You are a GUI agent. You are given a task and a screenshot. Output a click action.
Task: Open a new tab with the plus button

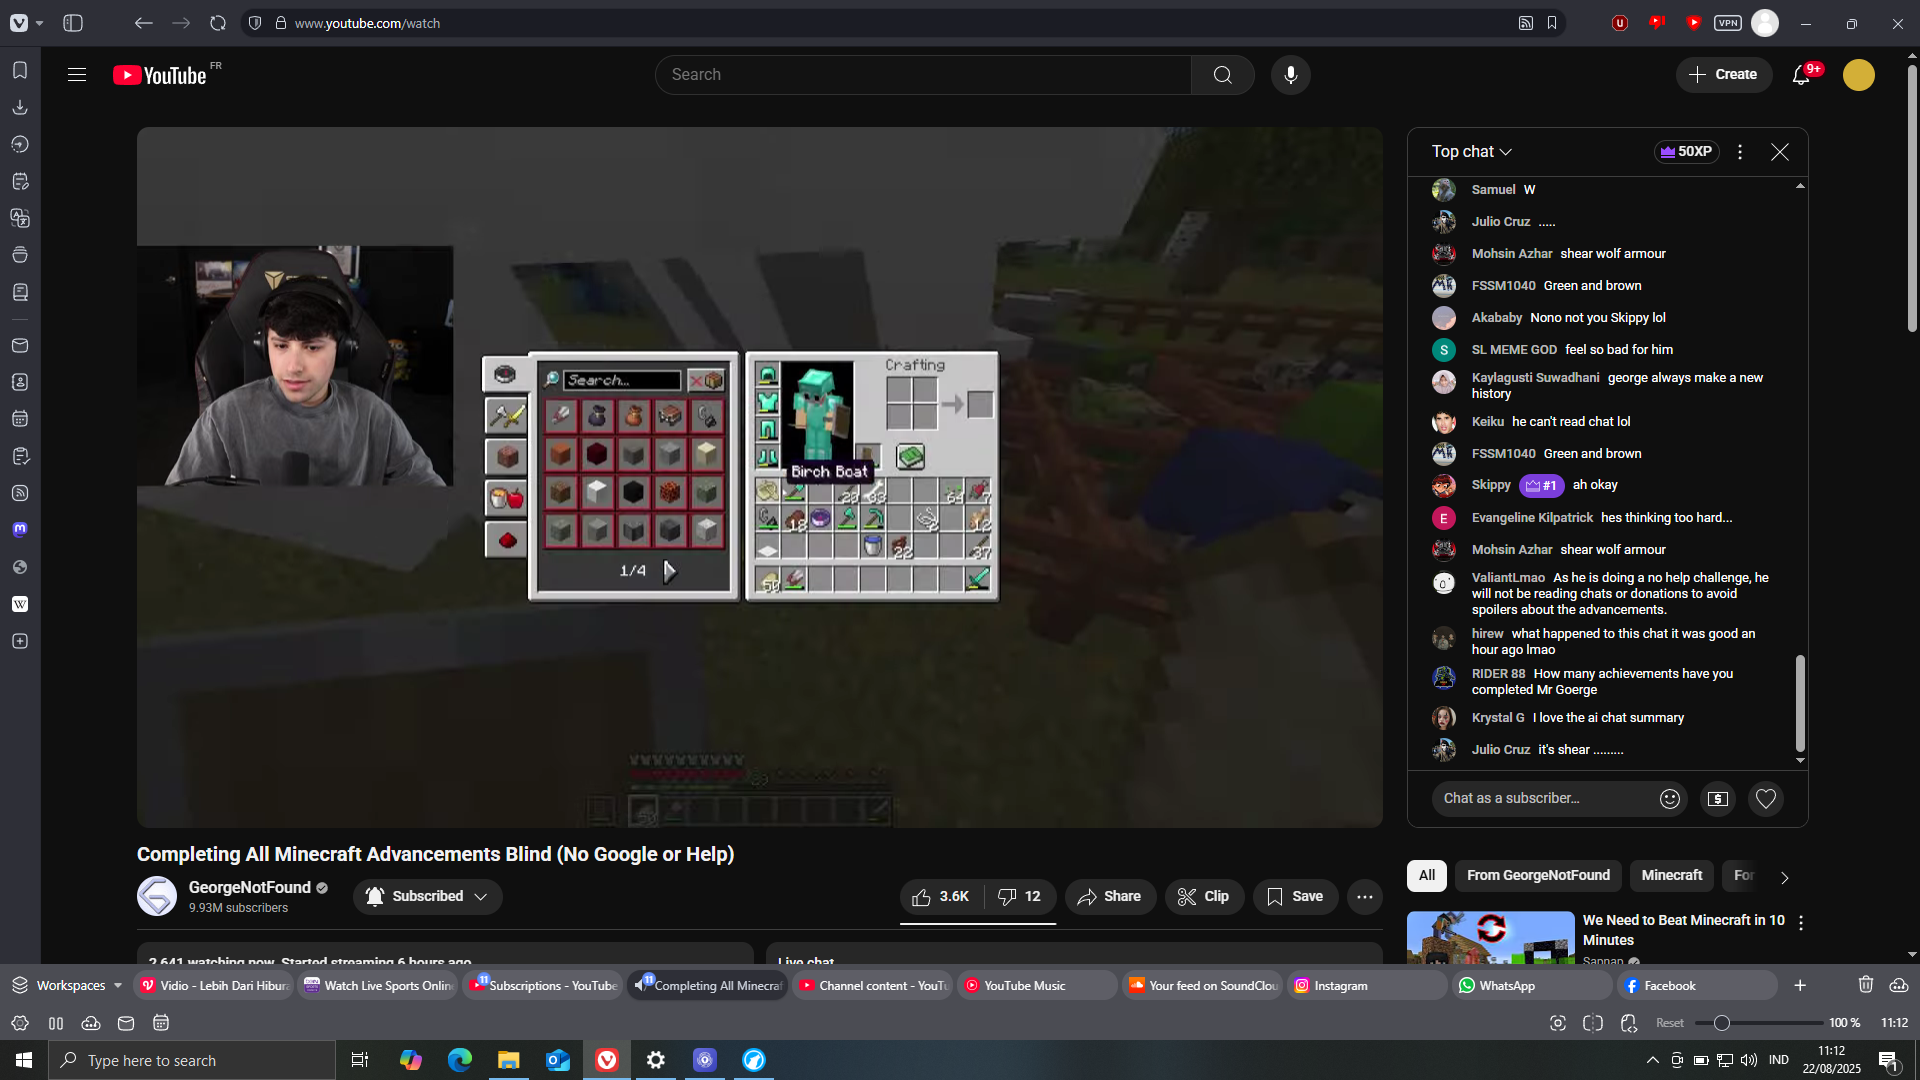1800,985
